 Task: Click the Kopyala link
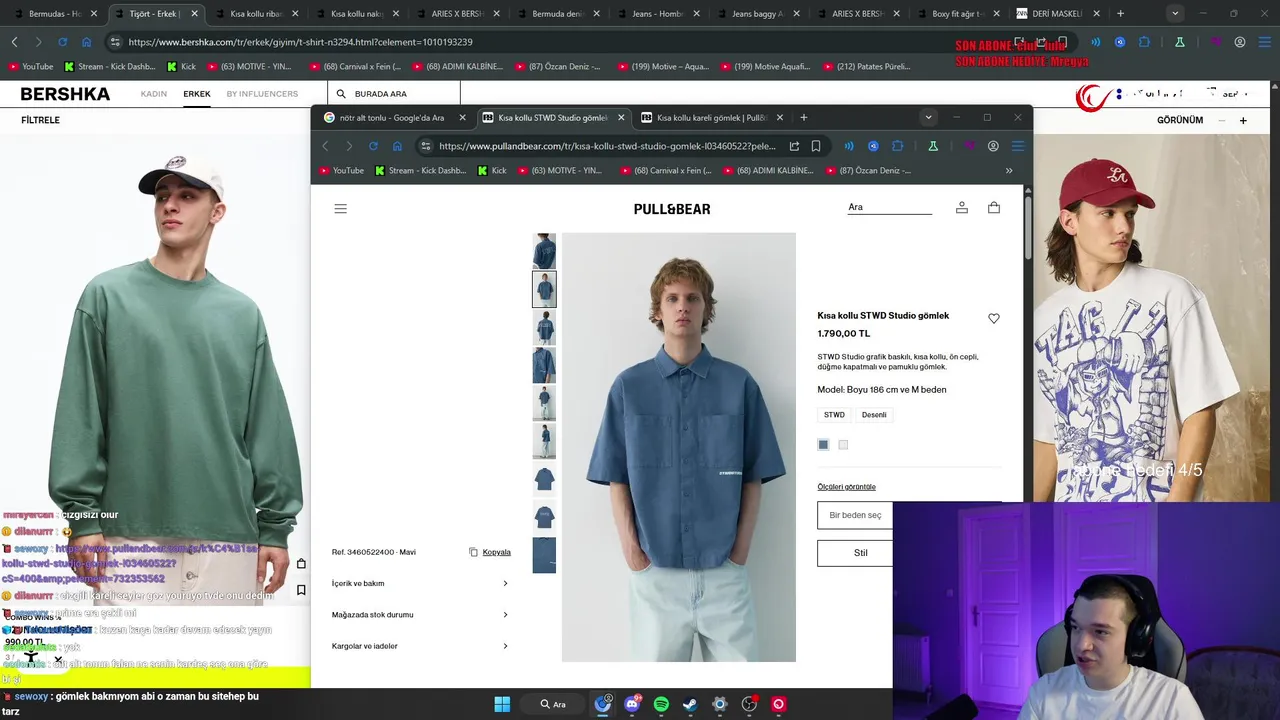496,552
